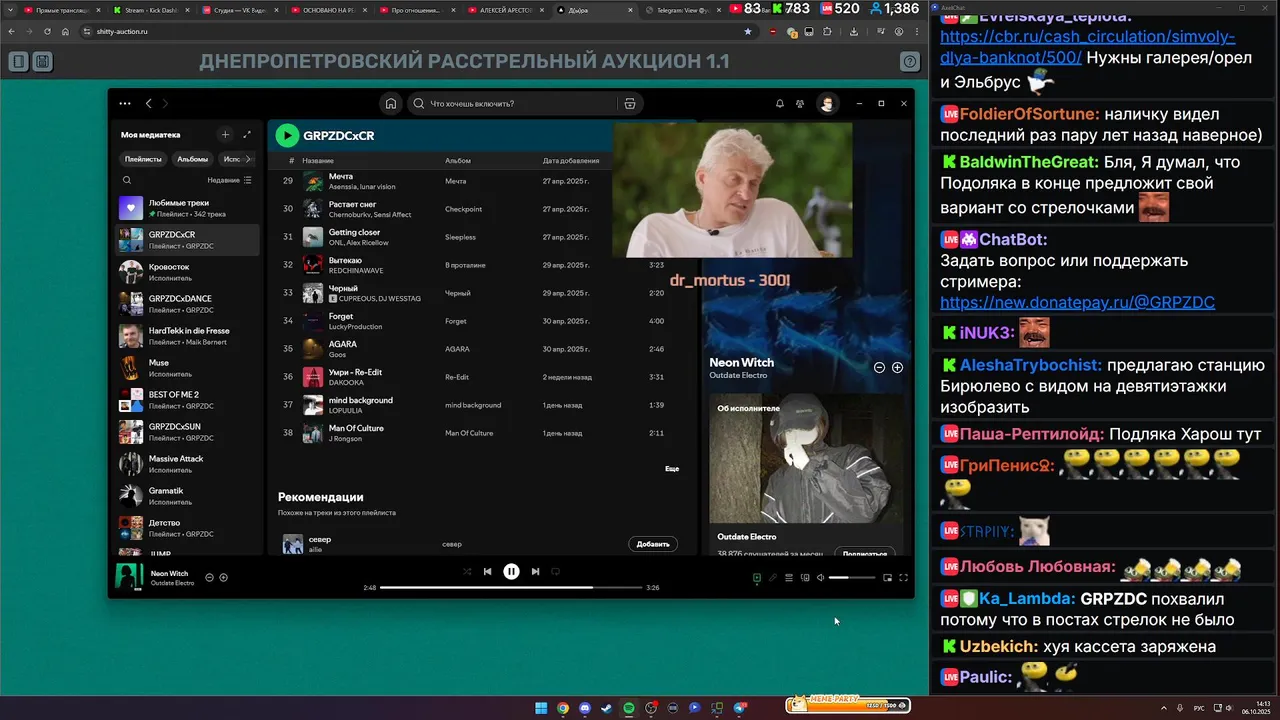Switch to Telegram View browser tab
The height and width of the screenshot is (720, 1280).
tap(680, 10)
